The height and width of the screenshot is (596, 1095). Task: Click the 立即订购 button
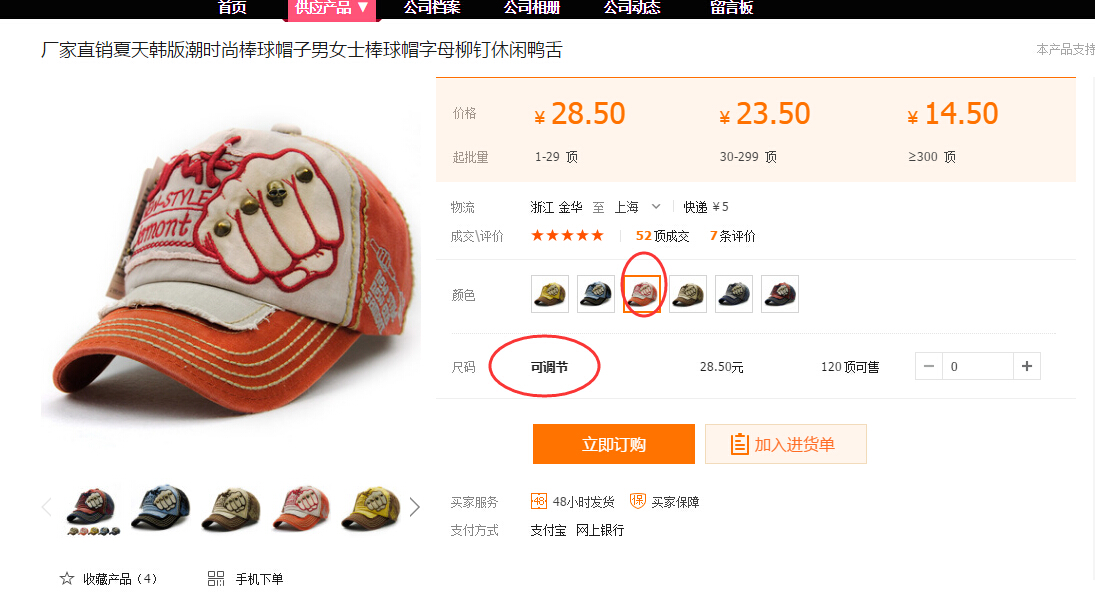(614, 444)
